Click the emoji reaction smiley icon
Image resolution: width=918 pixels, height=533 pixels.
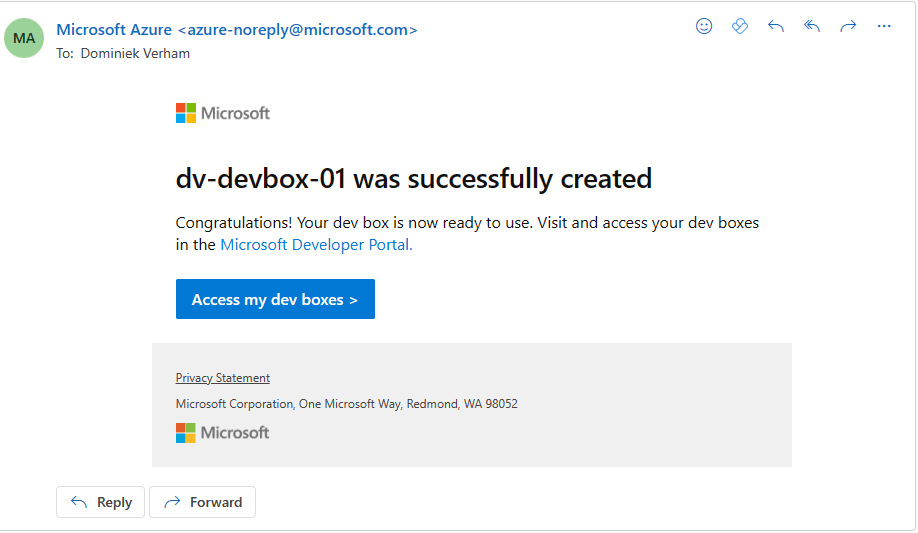pyautogui.click(x=704, y=27)
